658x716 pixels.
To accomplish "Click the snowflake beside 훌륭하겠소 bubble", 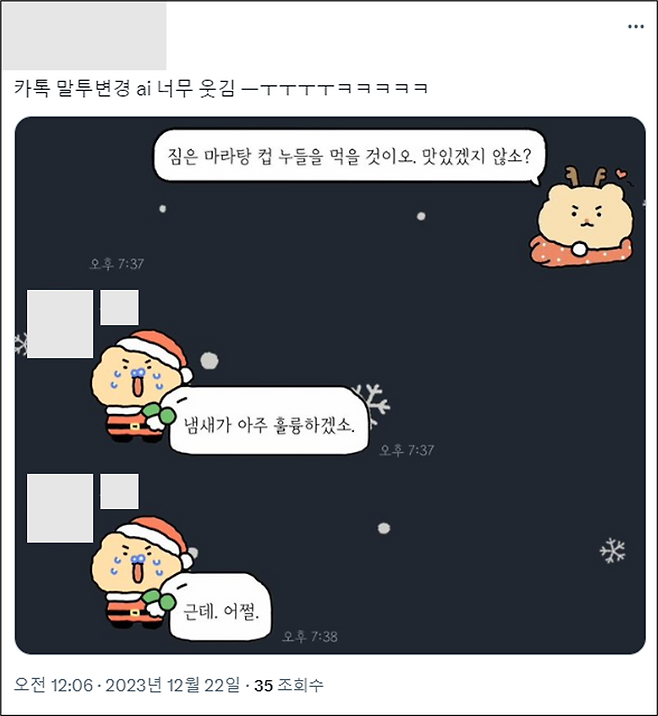I will click(x=374, y=404).
